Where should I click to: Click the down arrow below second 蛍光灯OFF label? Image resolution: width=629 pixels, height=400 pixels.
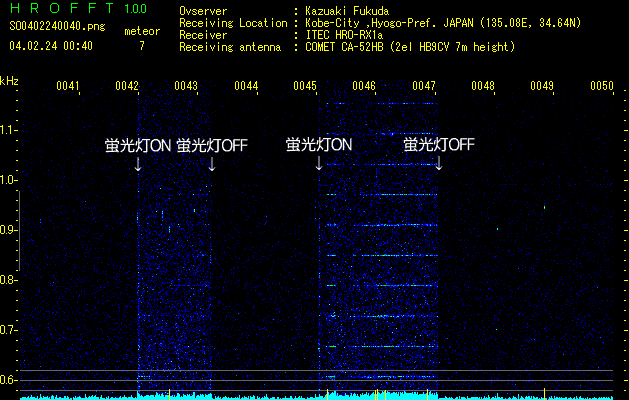coord(438,164)
